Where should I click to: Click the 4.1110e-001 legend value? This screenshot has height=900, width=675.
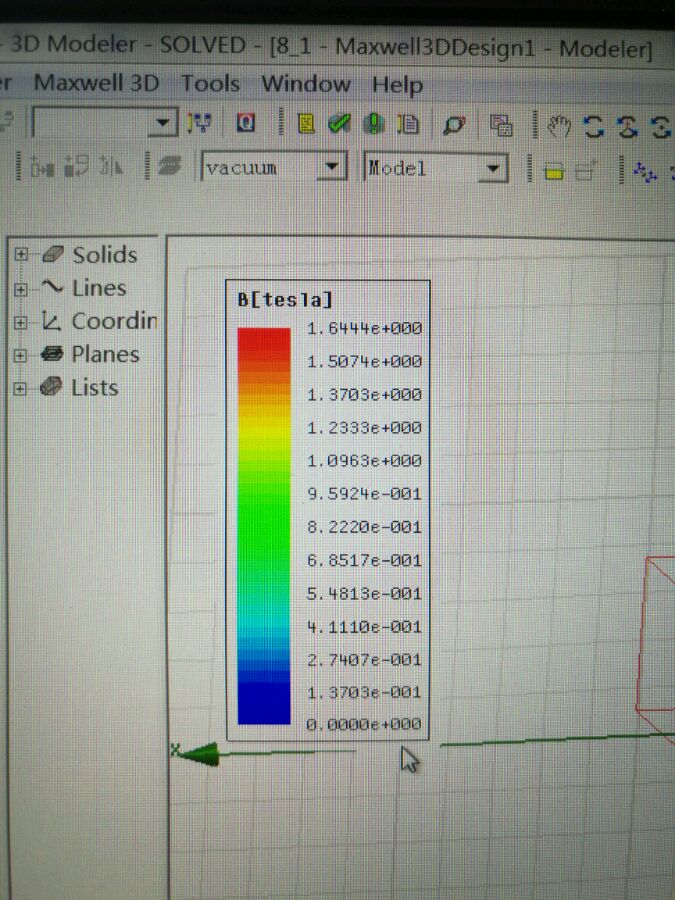click(364, 627)
